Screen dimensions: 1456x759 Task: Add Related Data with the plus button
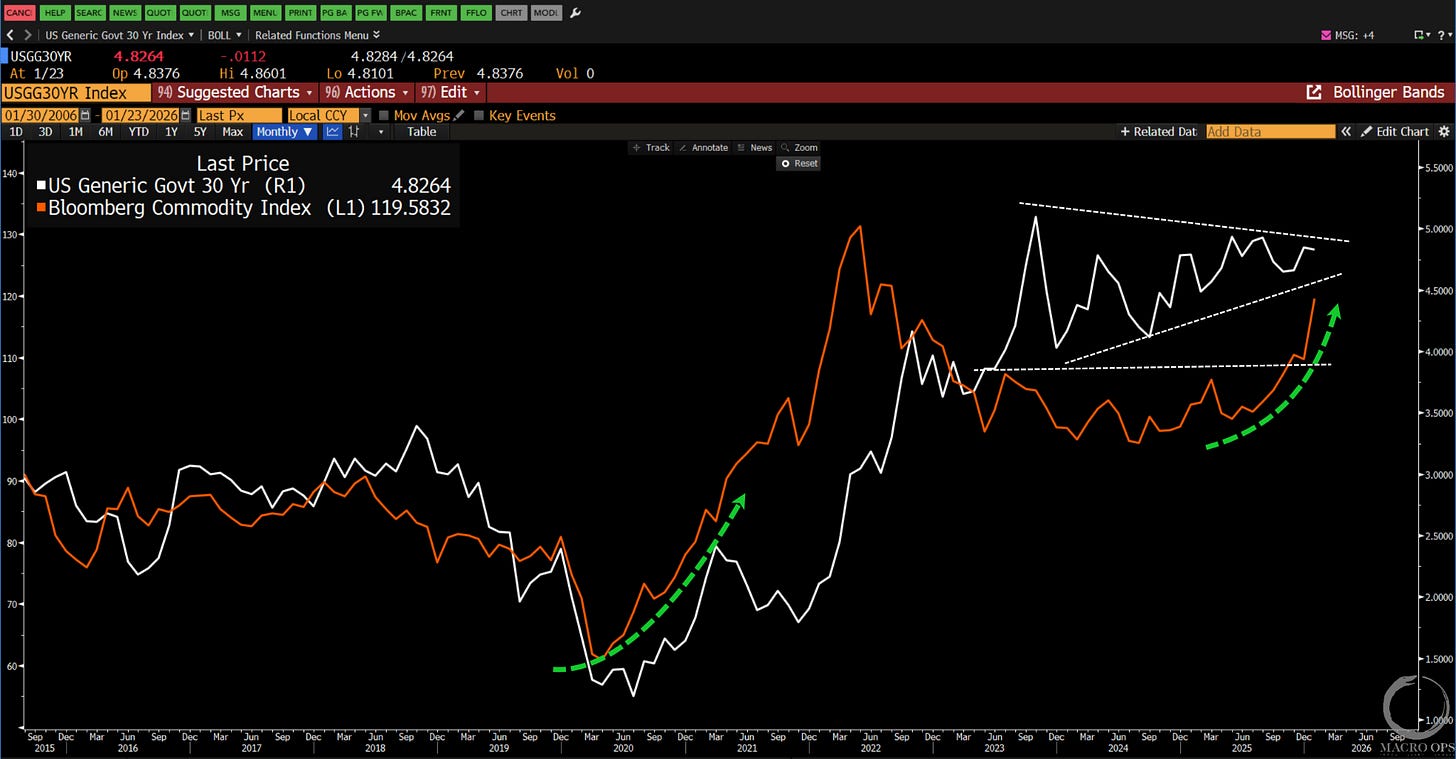click(1158, 131)
